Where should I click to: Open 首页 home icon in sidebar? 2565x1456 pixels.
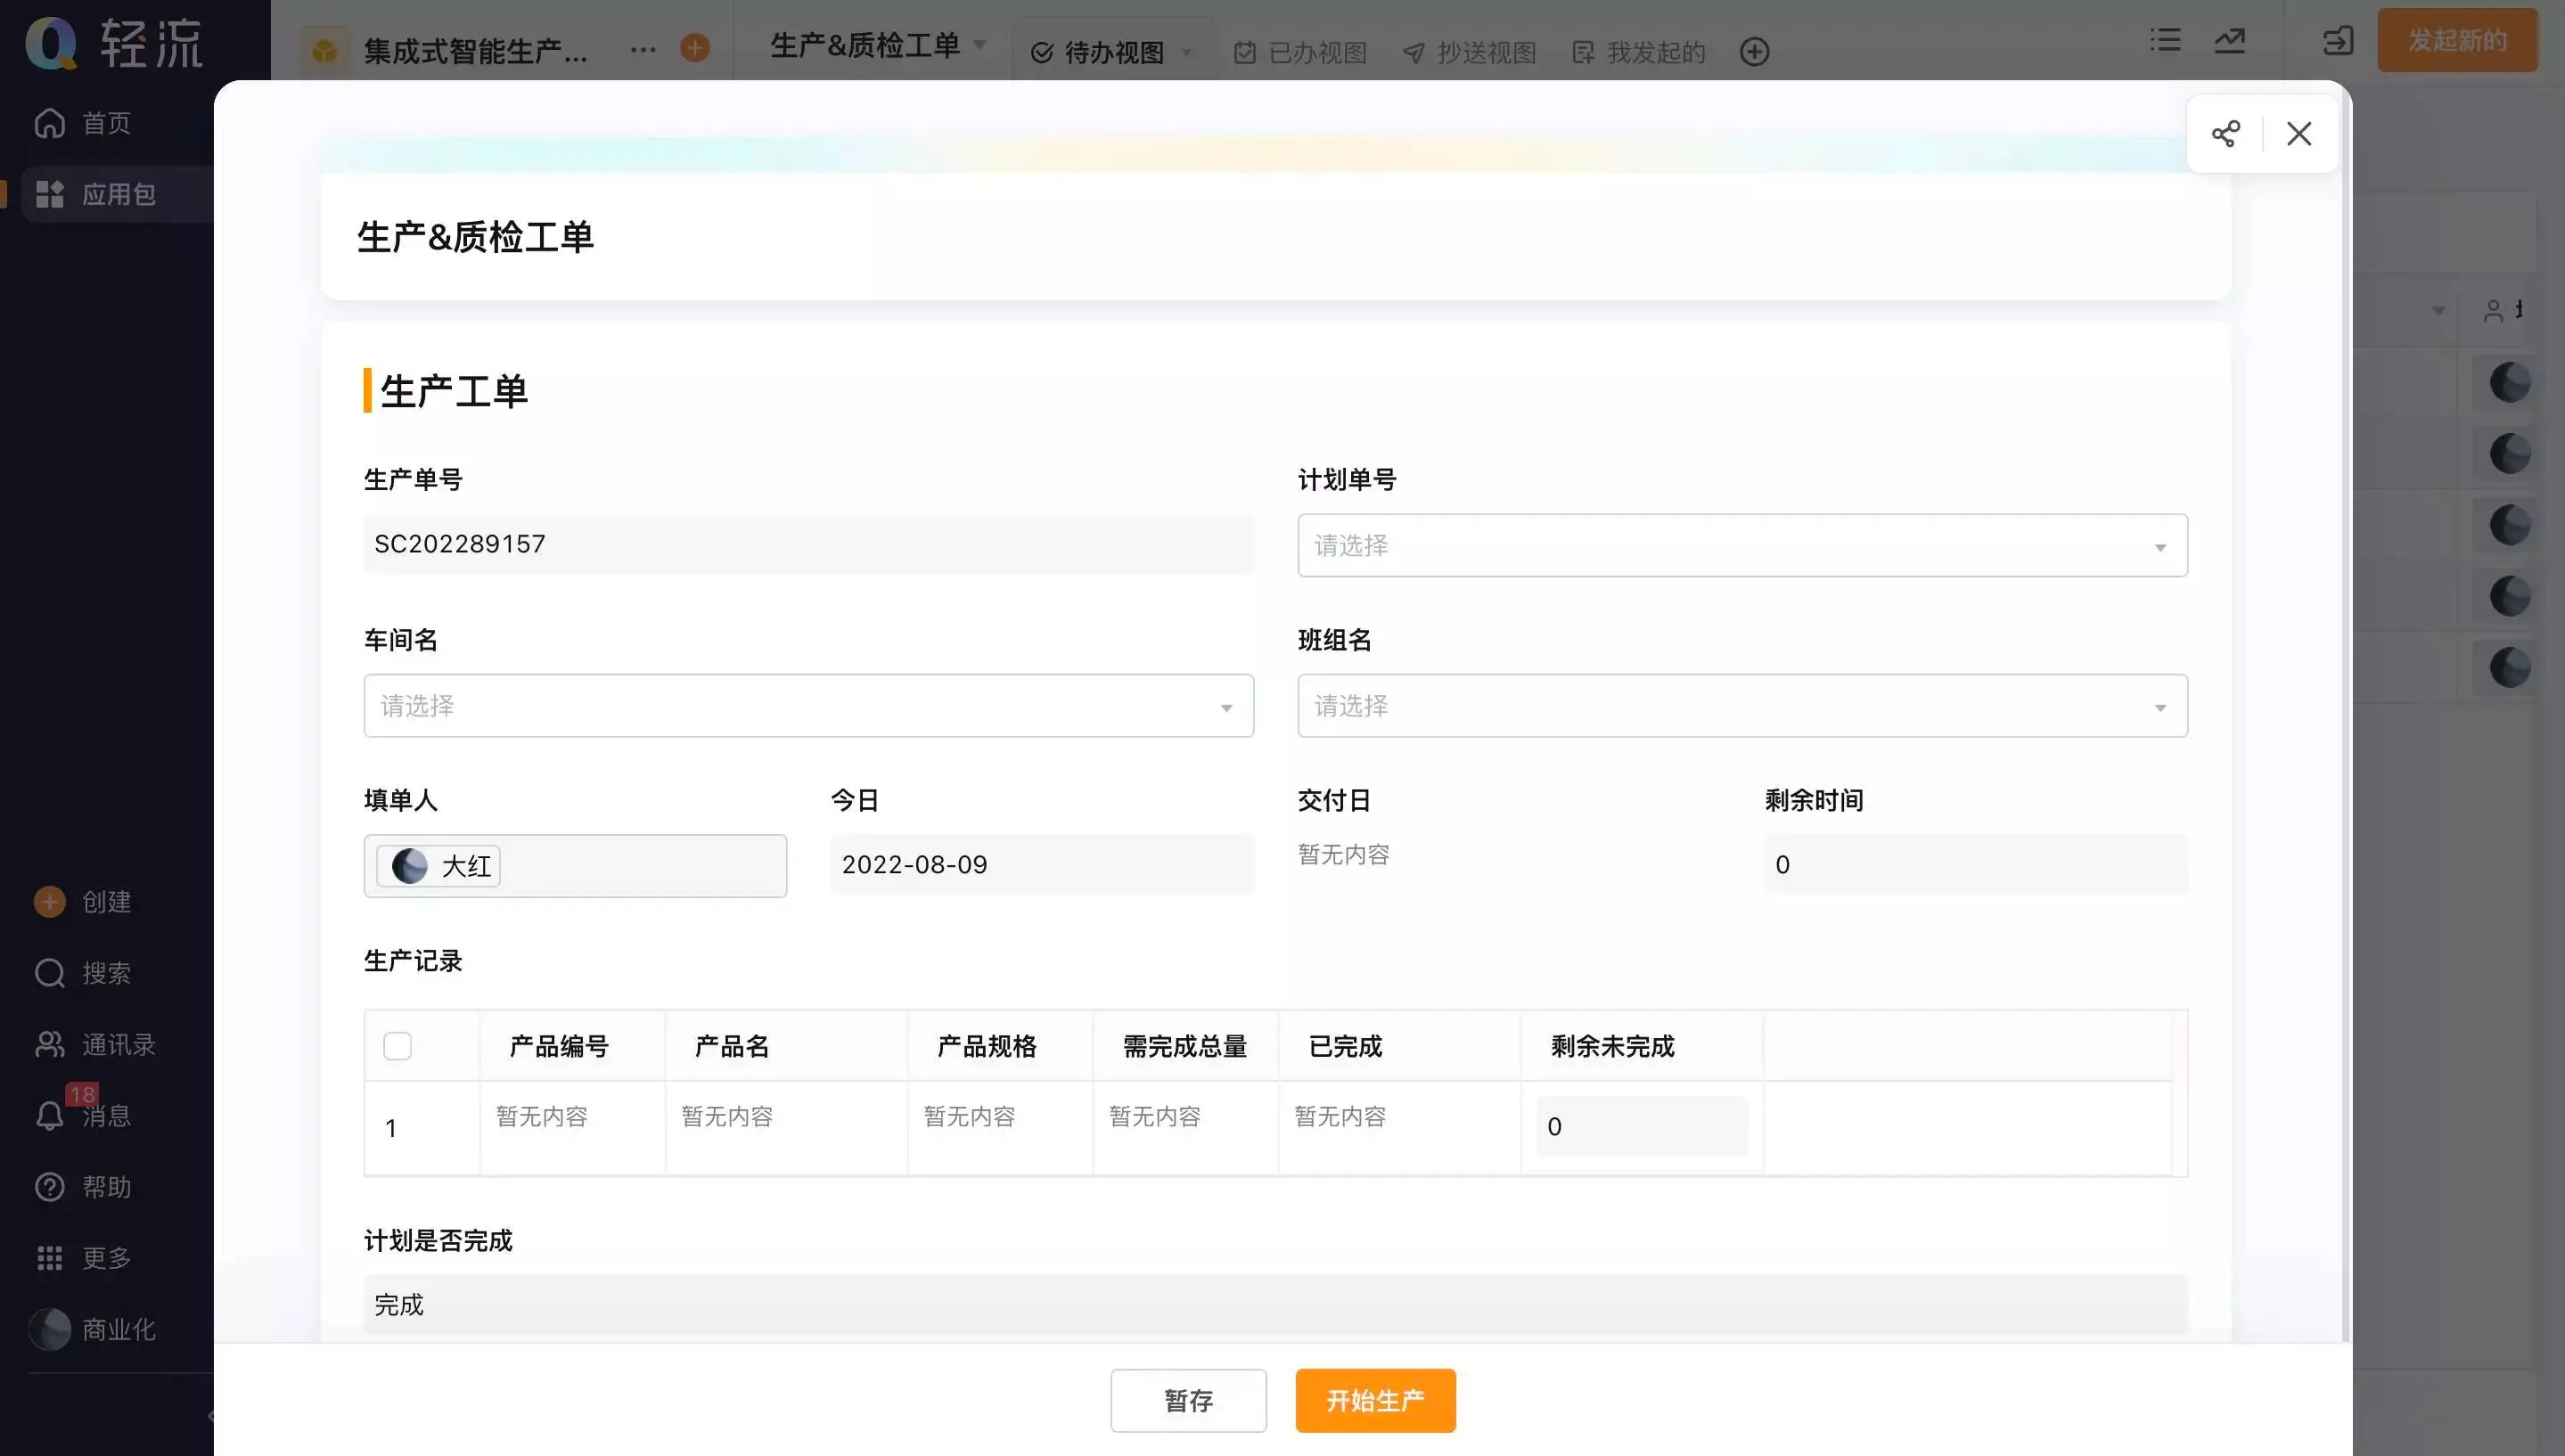pos(50,123)
